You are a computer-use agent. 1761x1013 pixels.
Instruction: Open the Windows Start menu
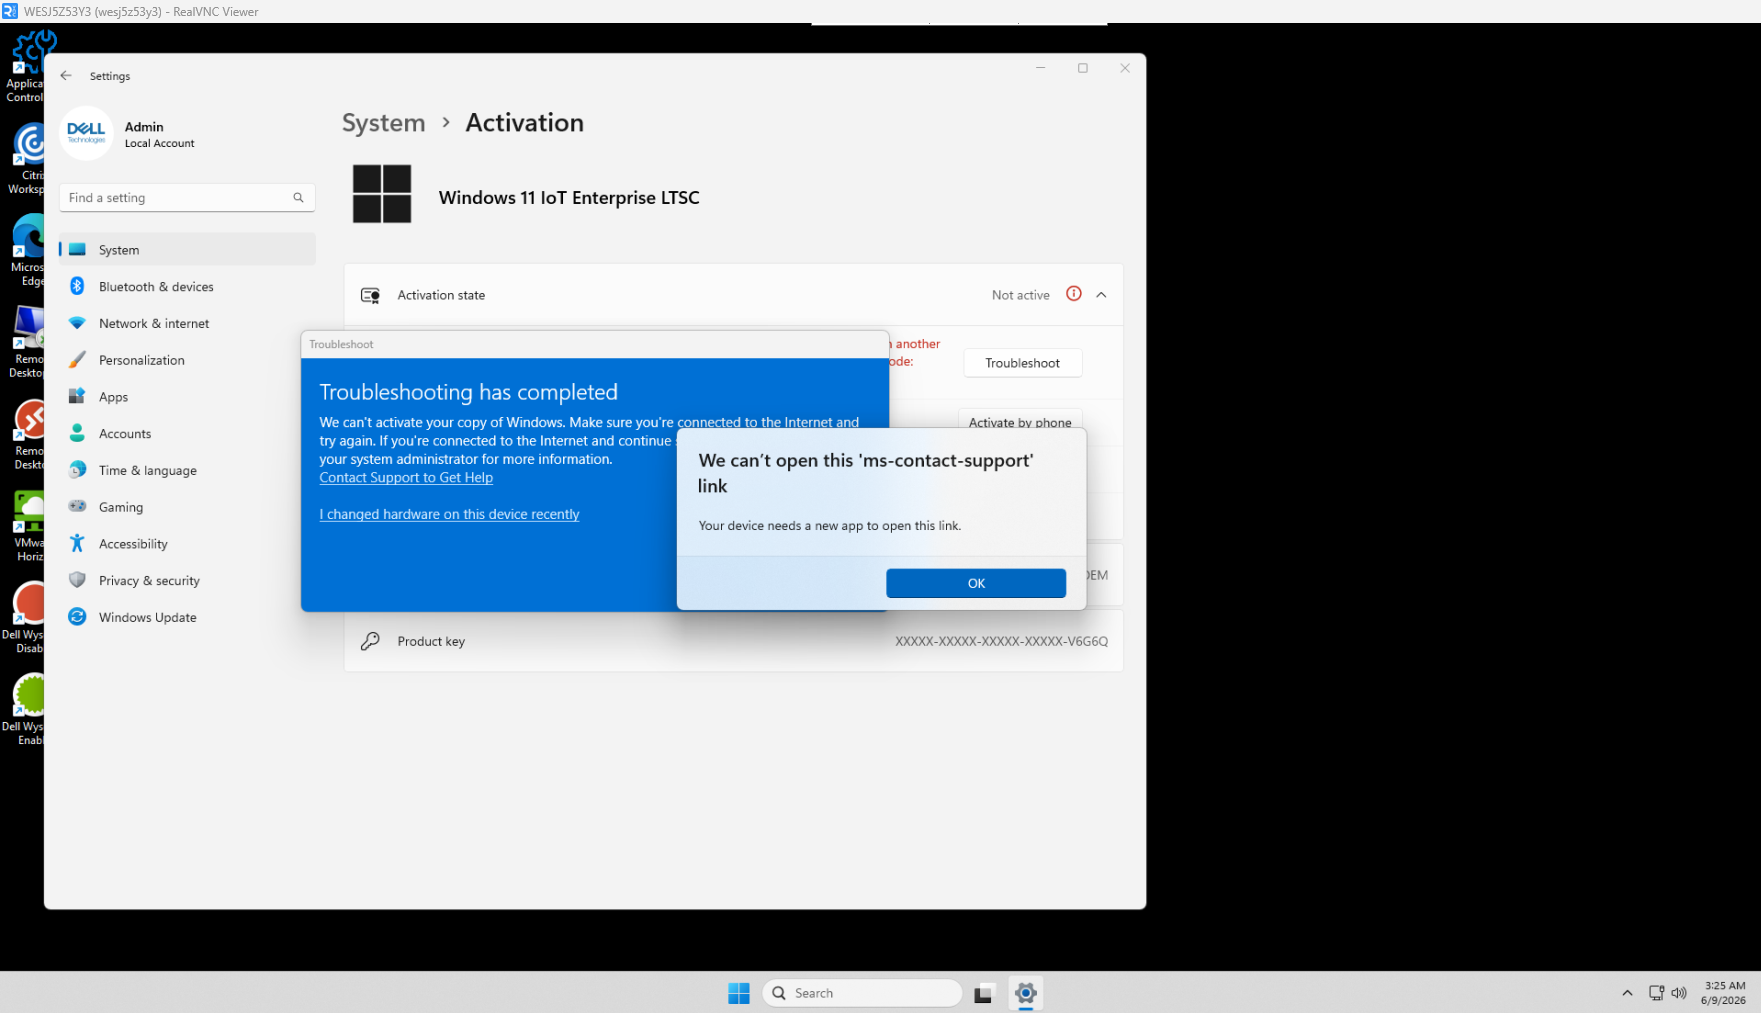pos(739,993)
